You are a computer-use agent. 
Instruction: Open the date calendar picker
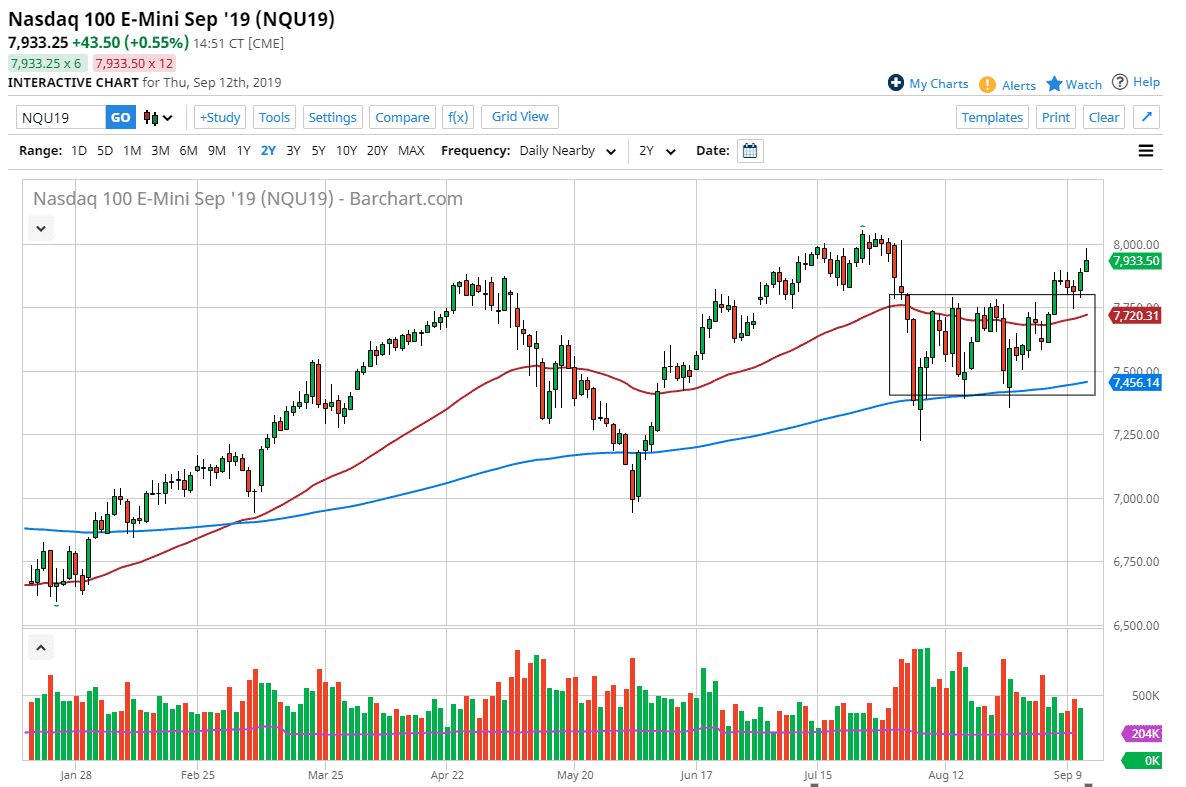tap(750, 151)
